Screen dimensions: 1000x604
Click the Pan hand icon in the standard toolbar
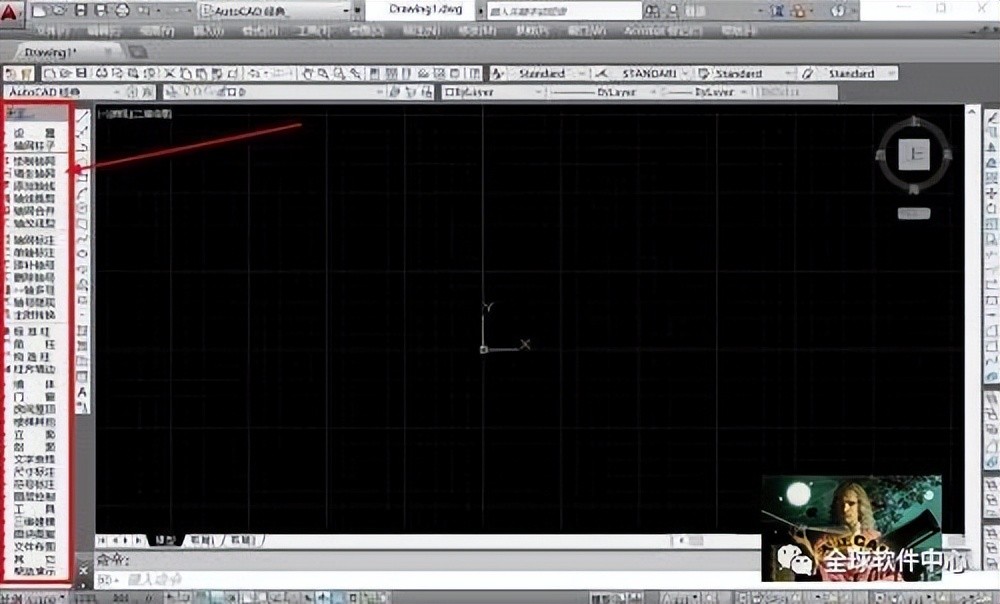(x=308, y=74)
